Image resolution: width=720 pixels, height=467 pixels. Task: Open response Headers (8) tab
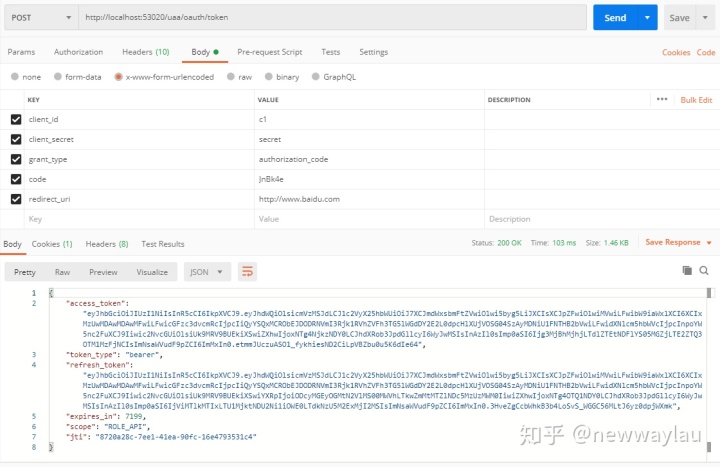point(107,244)
